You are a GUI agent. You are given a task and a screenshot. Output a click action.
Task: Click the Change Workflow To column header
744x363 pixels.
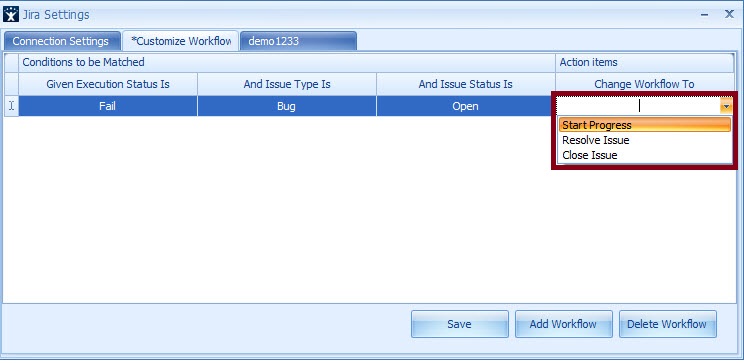point(644,84)
